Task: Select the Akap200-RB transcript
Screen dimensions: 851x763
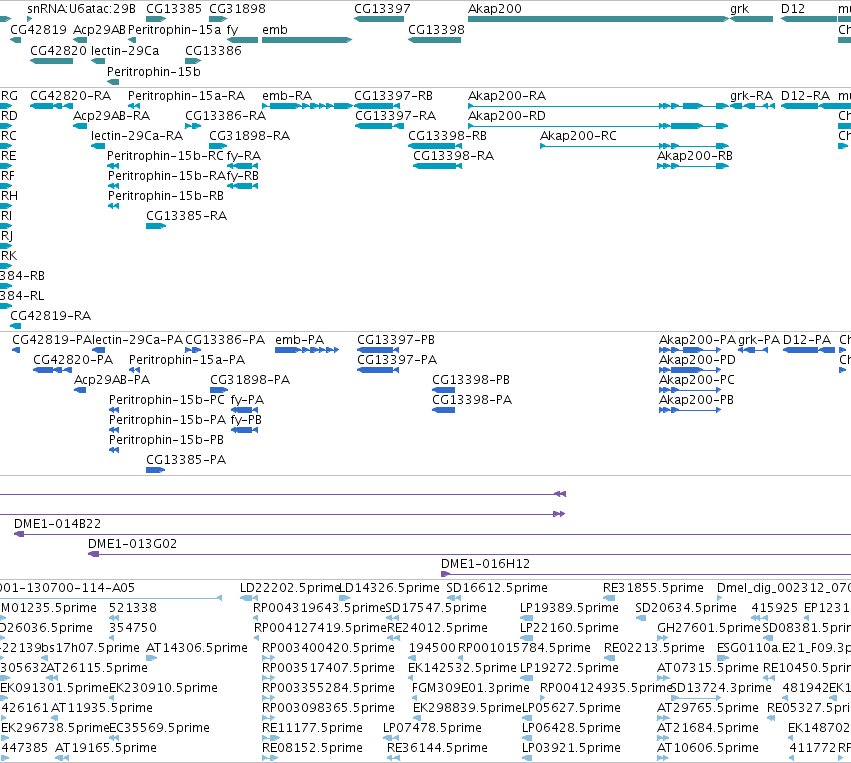Action: coord(693,166)
